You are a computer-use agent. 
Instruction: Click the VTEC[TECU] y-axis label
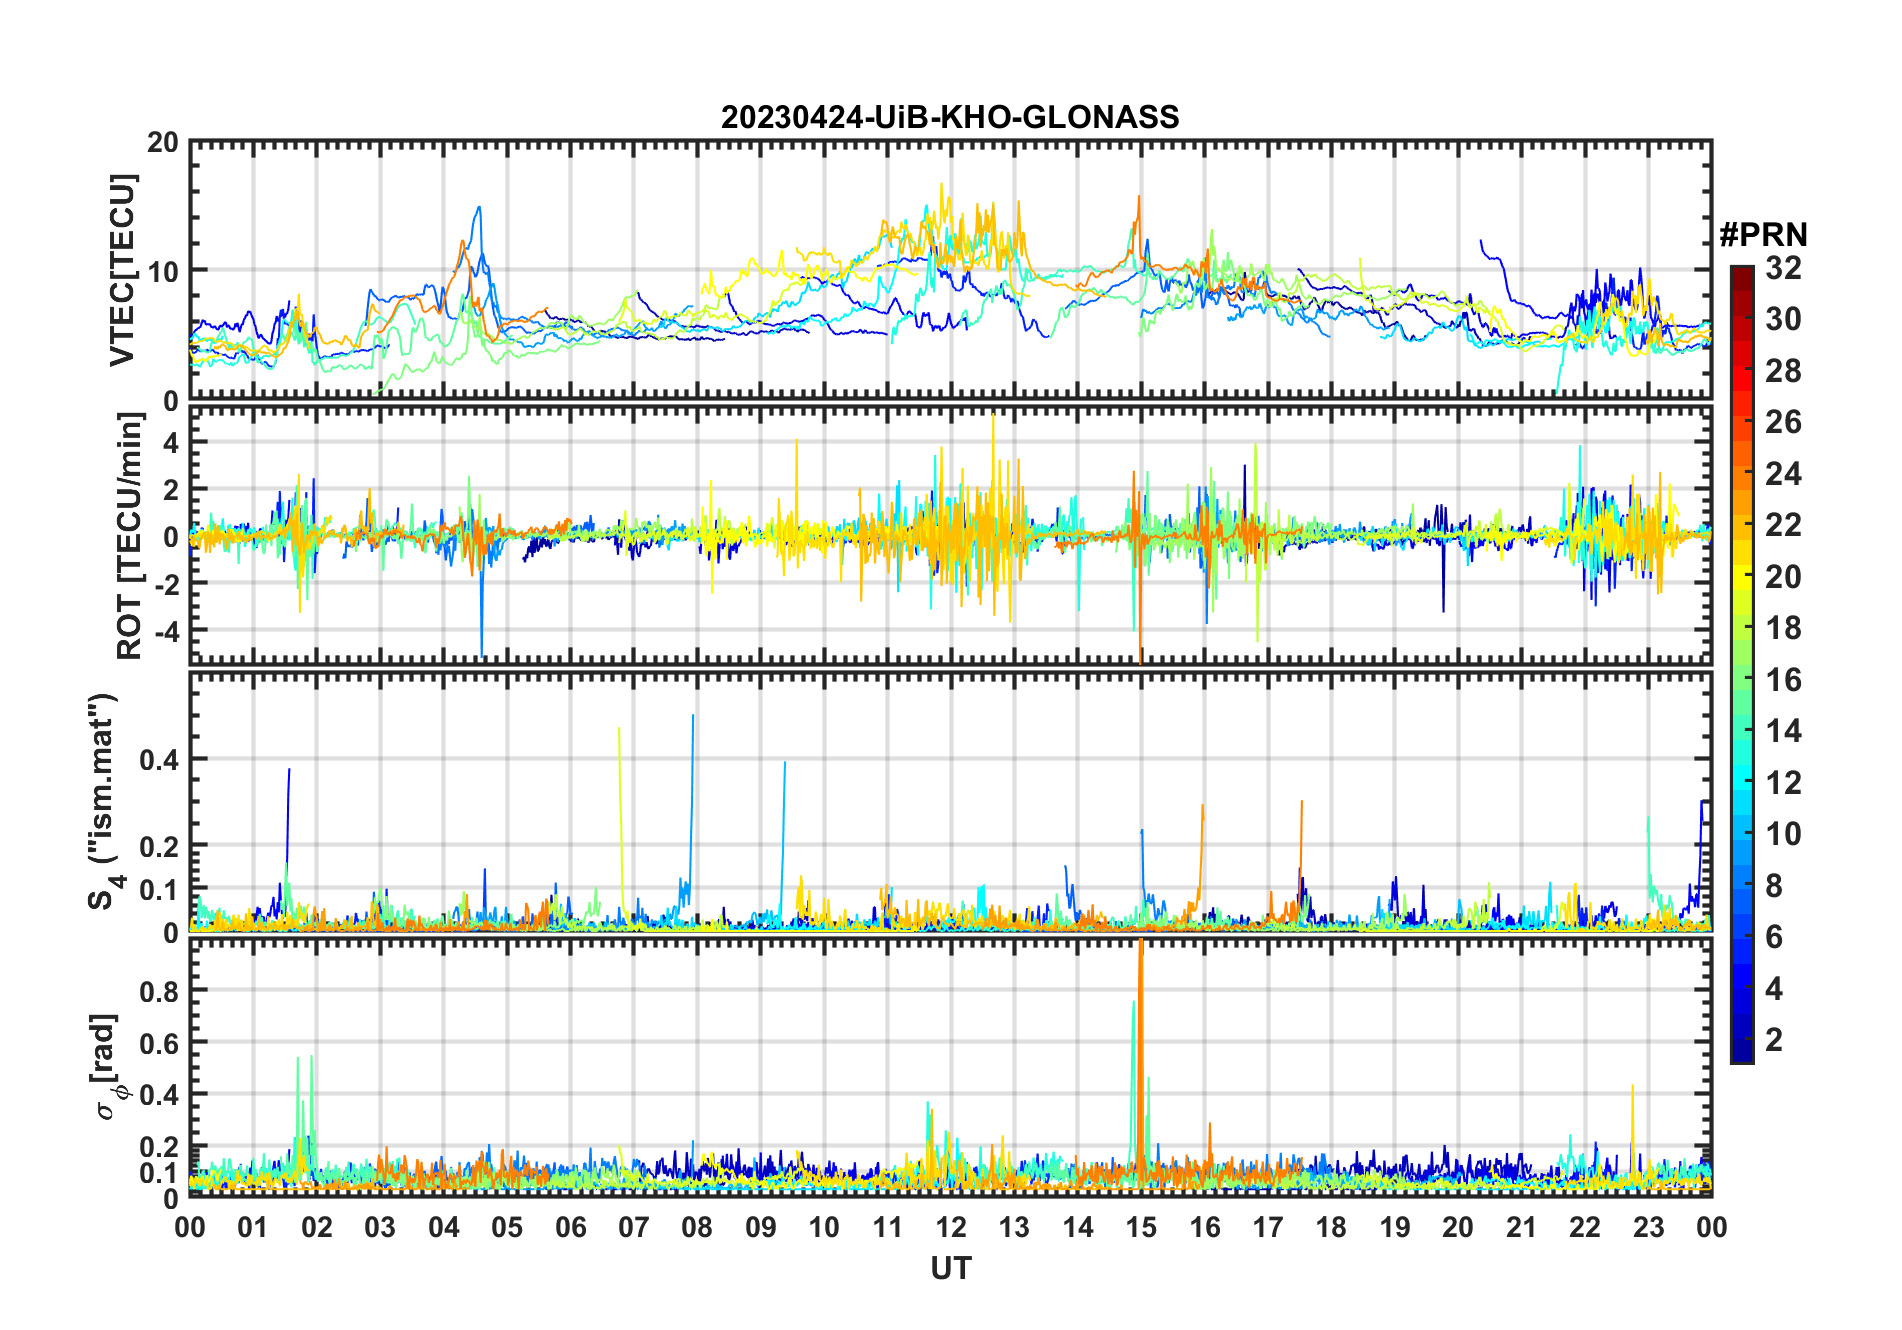pos(122,270)
